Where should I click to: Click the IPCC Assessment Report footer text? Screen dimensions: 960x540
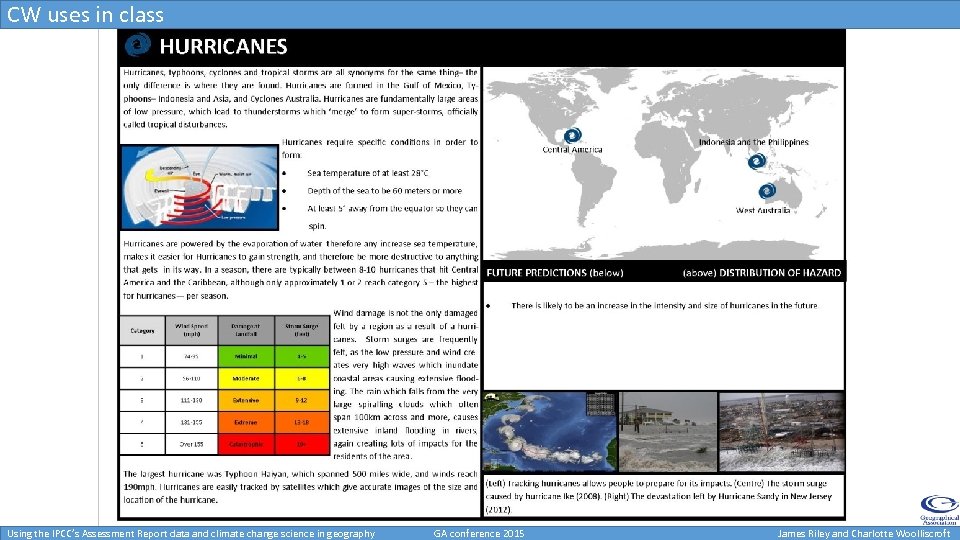tap(191, 533)
